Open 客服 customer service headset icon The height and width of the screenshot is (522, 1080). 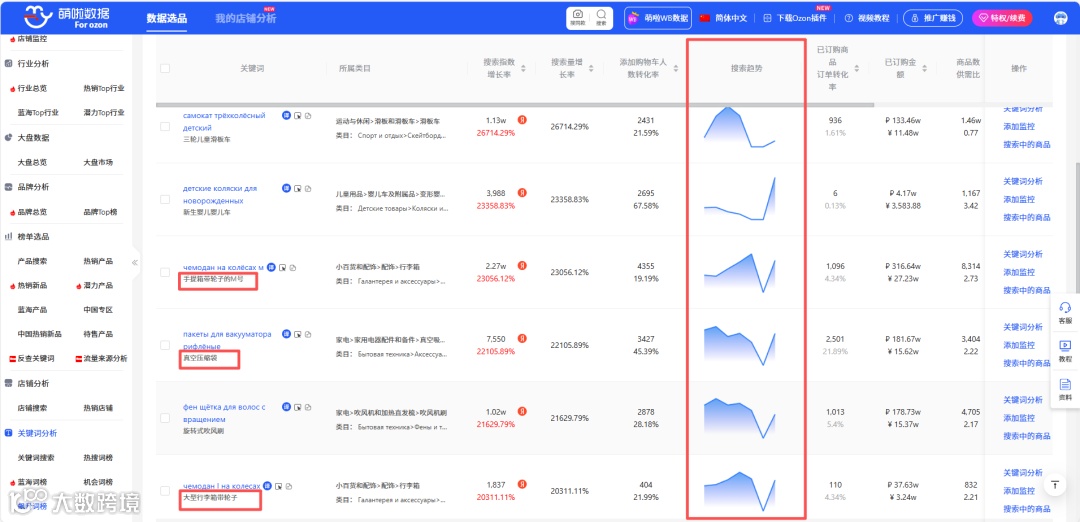pyautogui.click(x=1065, y=313)
